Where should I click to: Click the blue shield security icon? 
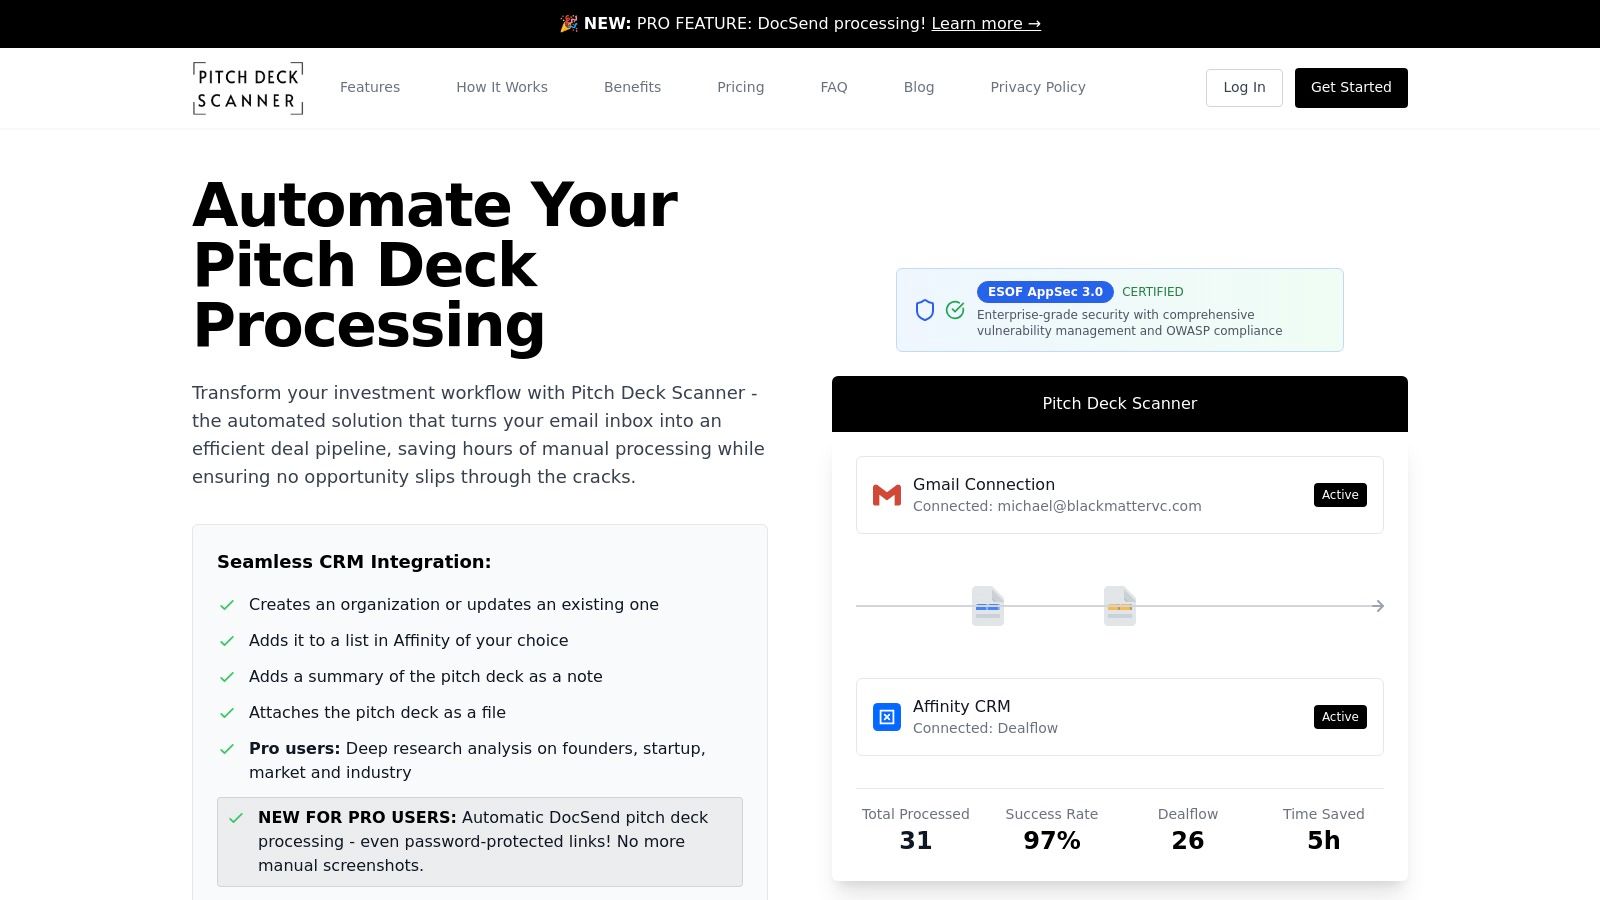point(925,310)
